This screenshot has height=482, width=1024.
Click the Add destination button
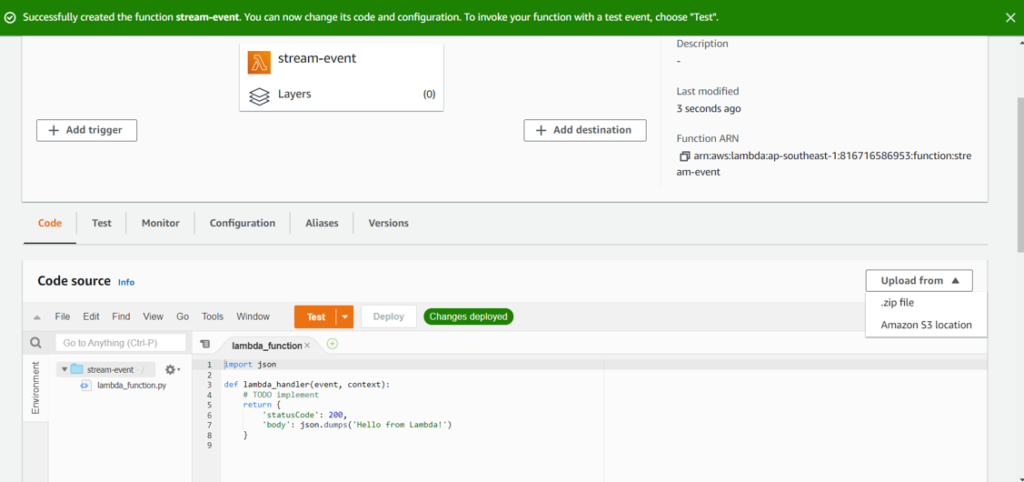pos(584,130)
